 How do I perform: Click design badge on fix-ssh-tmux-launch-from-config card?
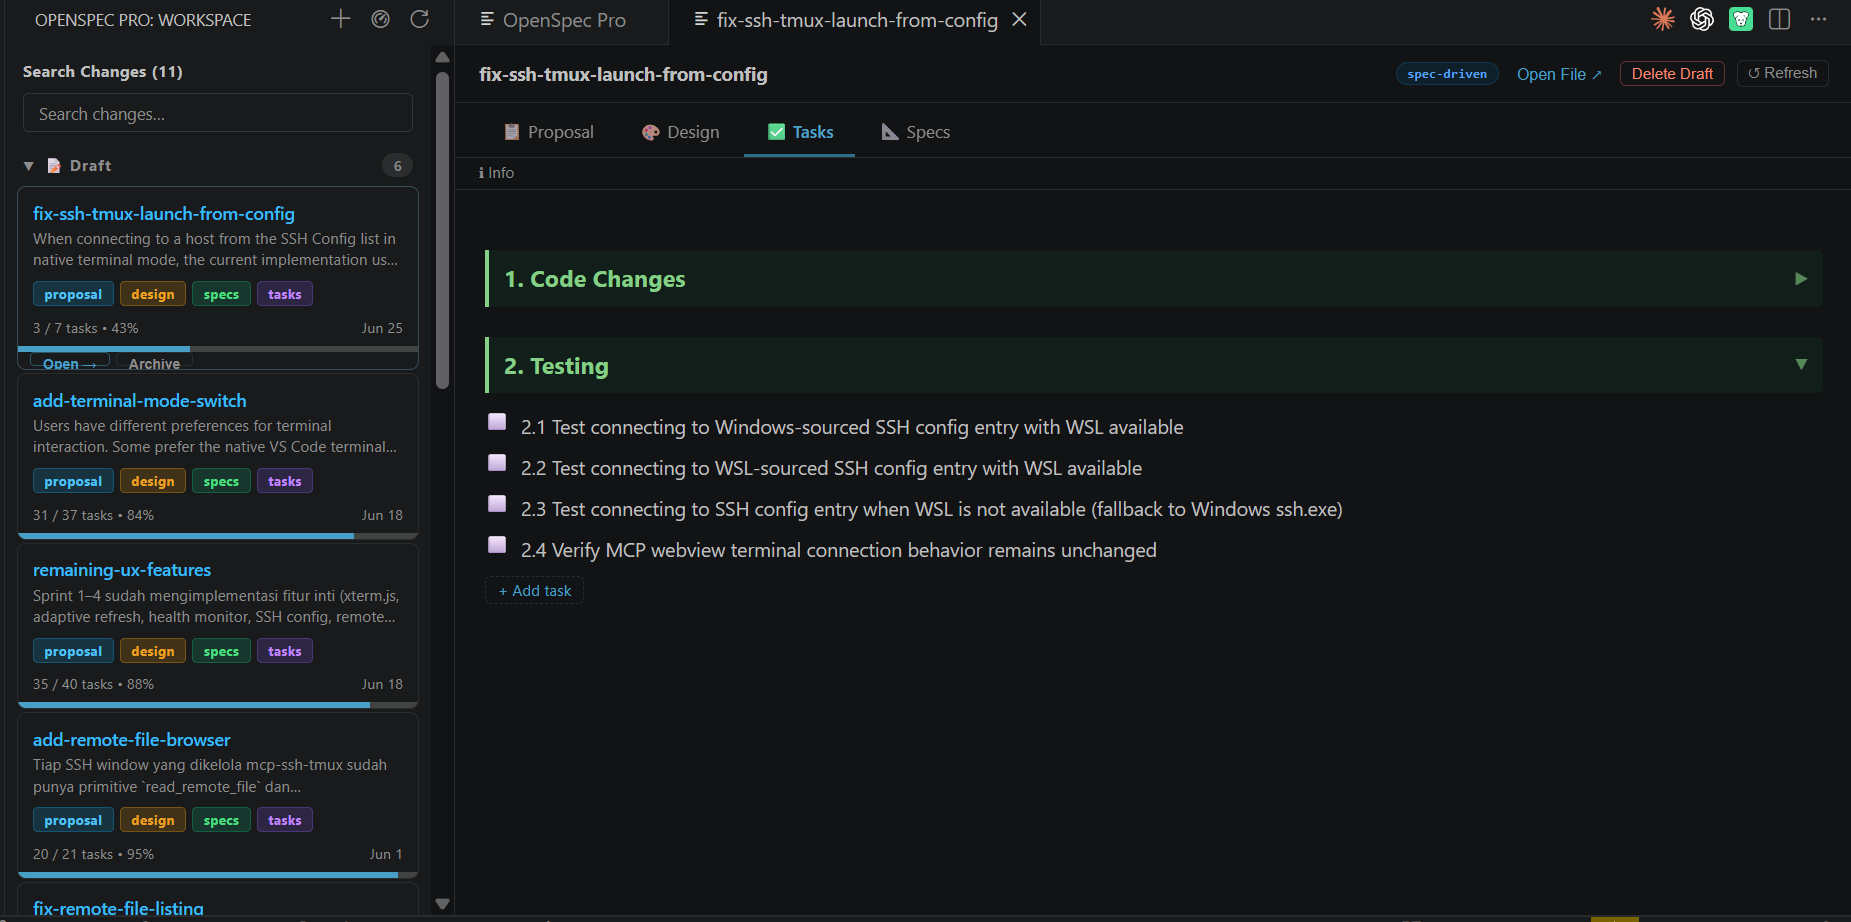coord(153,294)
